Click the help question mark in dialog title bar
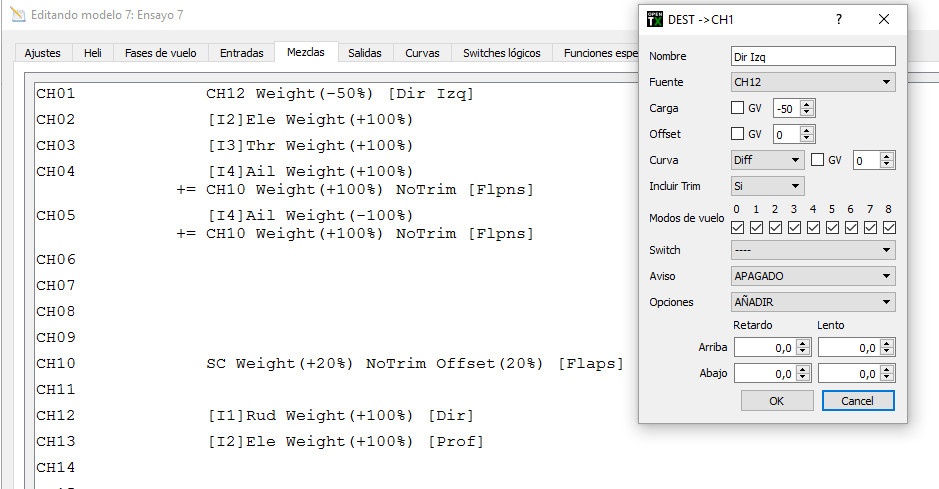Viewport: 939px width, 489px height. 838,19
